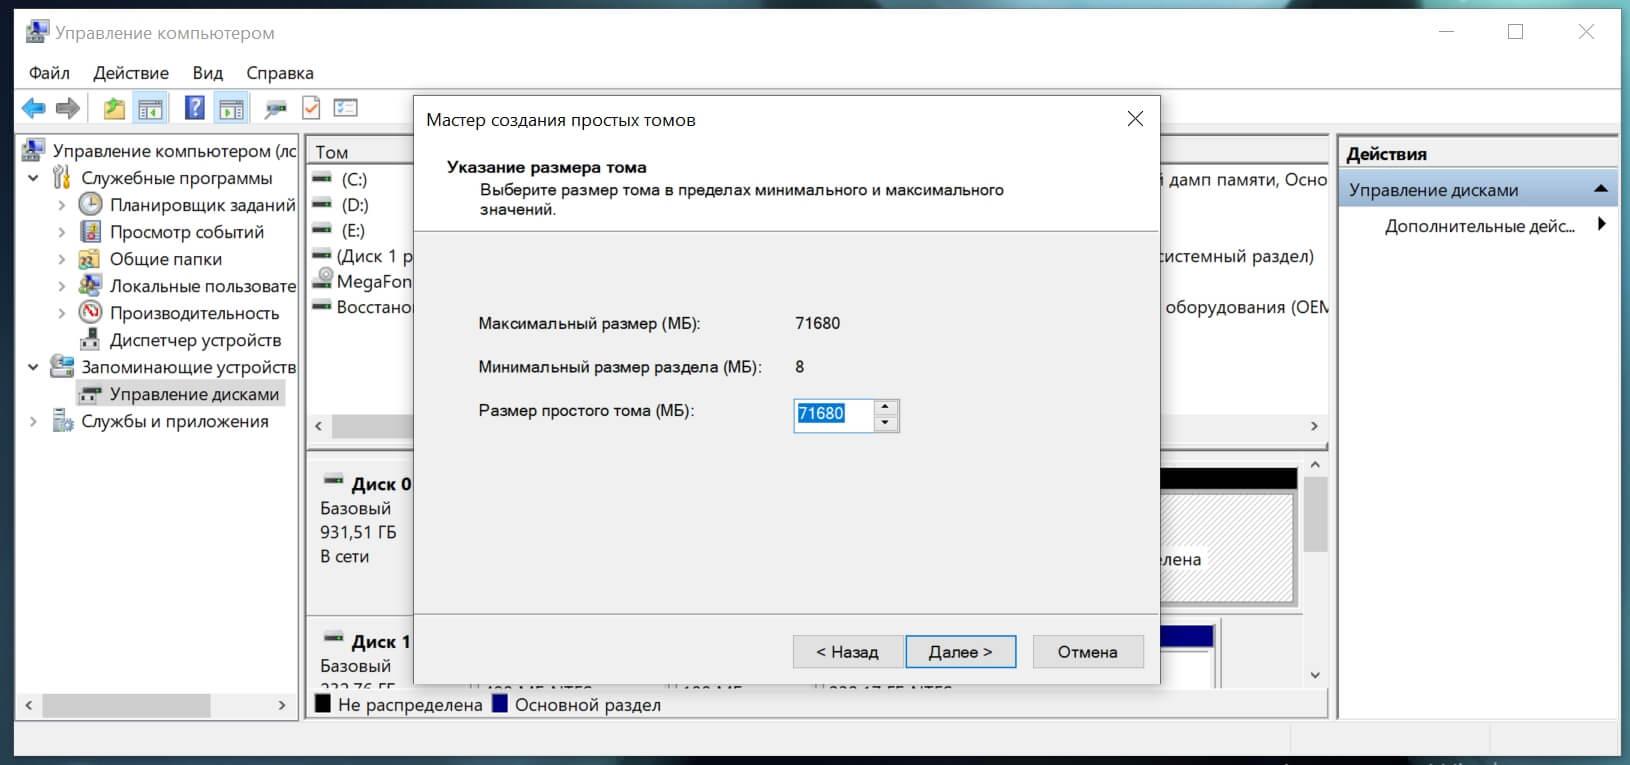Click the up-one-level folder toolbar icon

click(114, 108)
